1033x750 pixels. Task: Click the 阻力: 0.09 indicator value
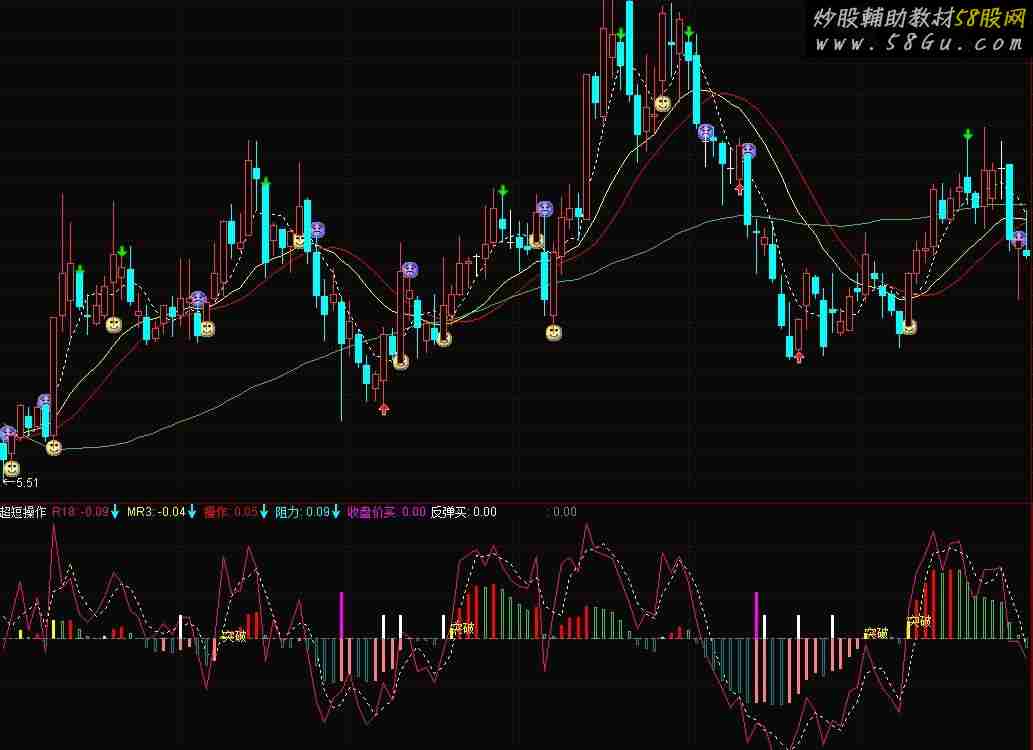point(302,511)
